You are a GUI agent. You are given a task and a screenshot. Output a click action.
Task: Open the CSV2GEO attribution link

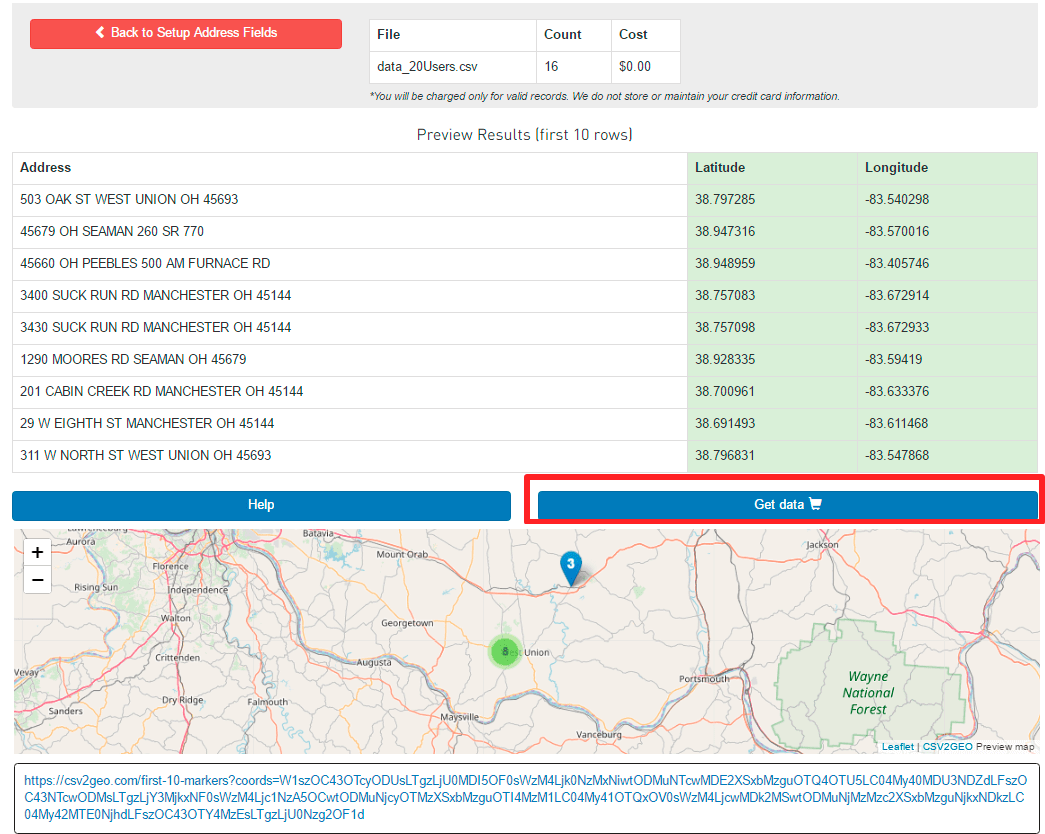click(x=947, y=747)
